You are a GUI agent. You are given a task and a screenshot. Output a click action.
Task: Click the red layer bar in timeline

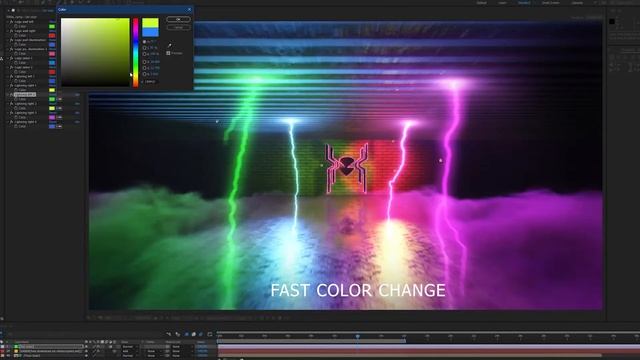click(429, 351)
